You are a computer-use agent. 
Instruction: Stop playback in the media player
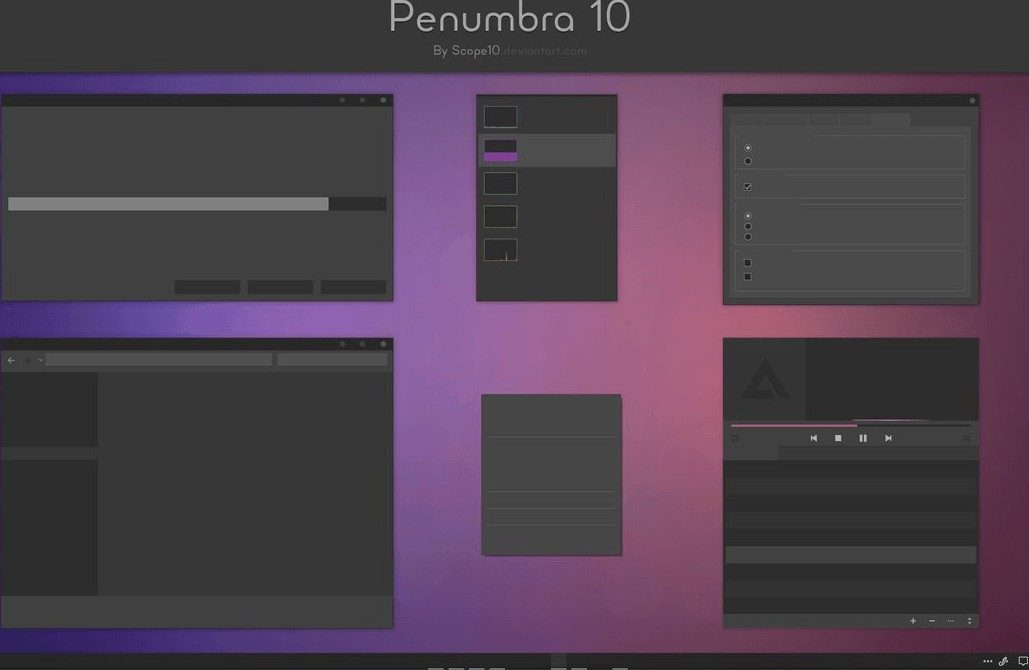coord(838,438)
